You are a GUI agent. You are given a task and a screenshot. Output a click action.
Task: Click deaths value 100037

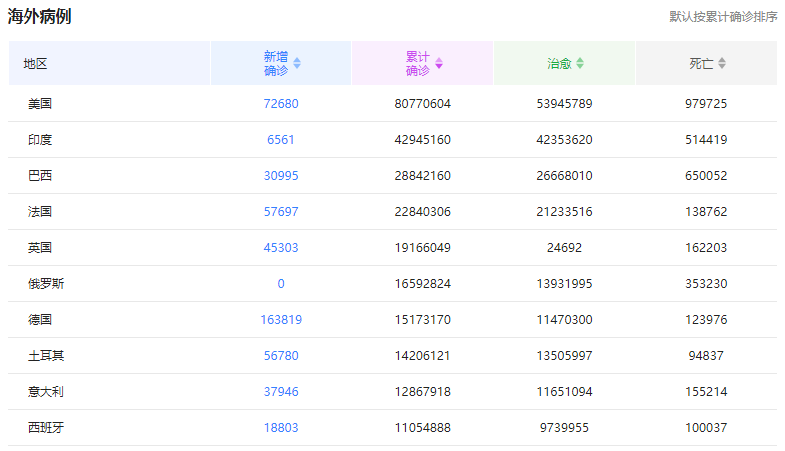coord(706,428)
